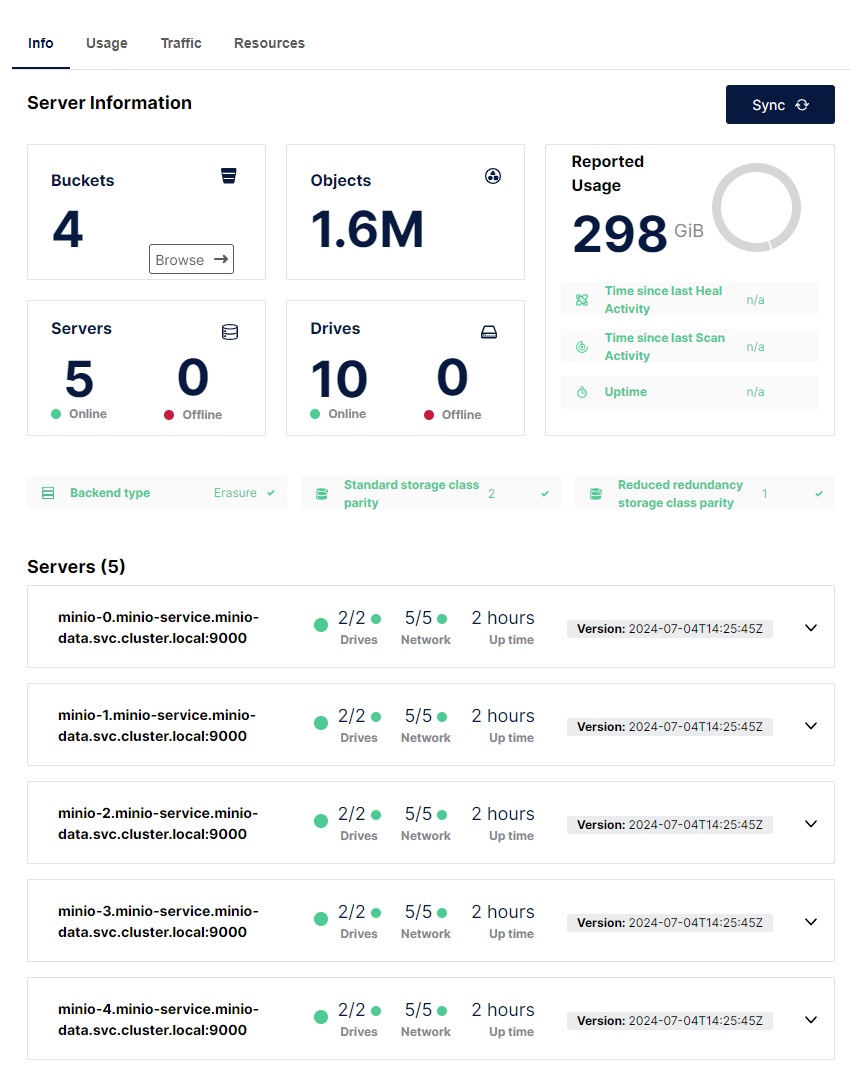This screenshot has height=1077, width=866.
Task: Click the Erasure checkmark icon
Action: [271, 493]
